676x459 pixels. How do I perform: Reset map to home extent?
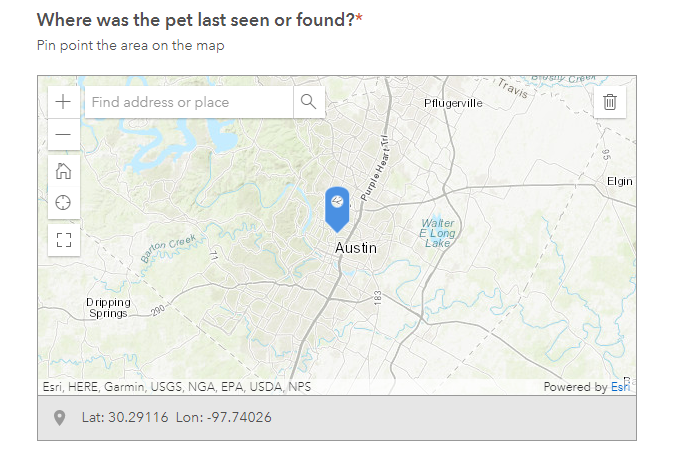click(x=63, y=171)
